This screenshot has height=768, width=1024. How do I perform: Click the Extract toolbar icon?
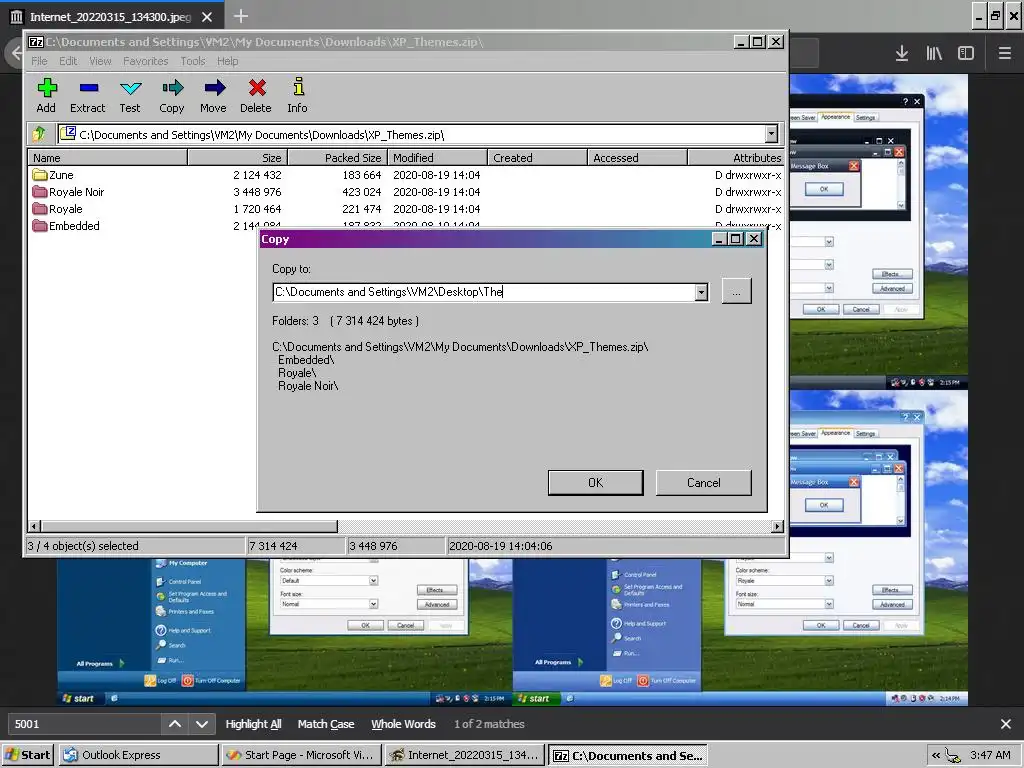[x=88, y=95]
